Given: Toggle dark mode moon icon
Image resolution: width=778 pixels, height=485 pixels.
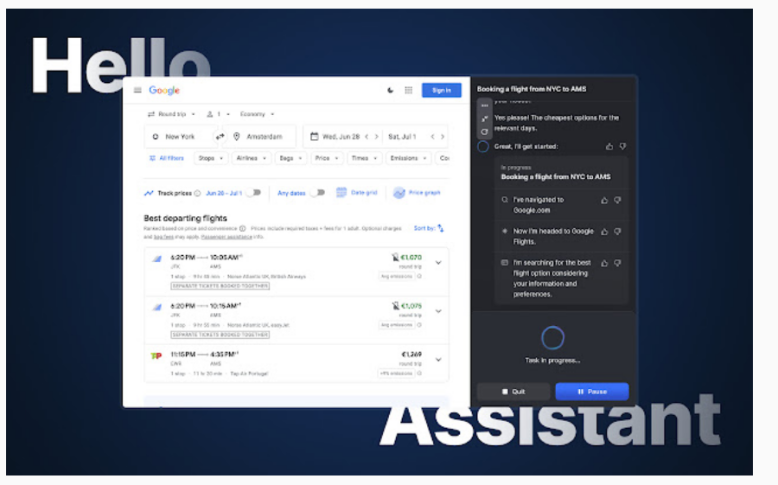Looking at the screenshot, I should (x=390, y=90).
